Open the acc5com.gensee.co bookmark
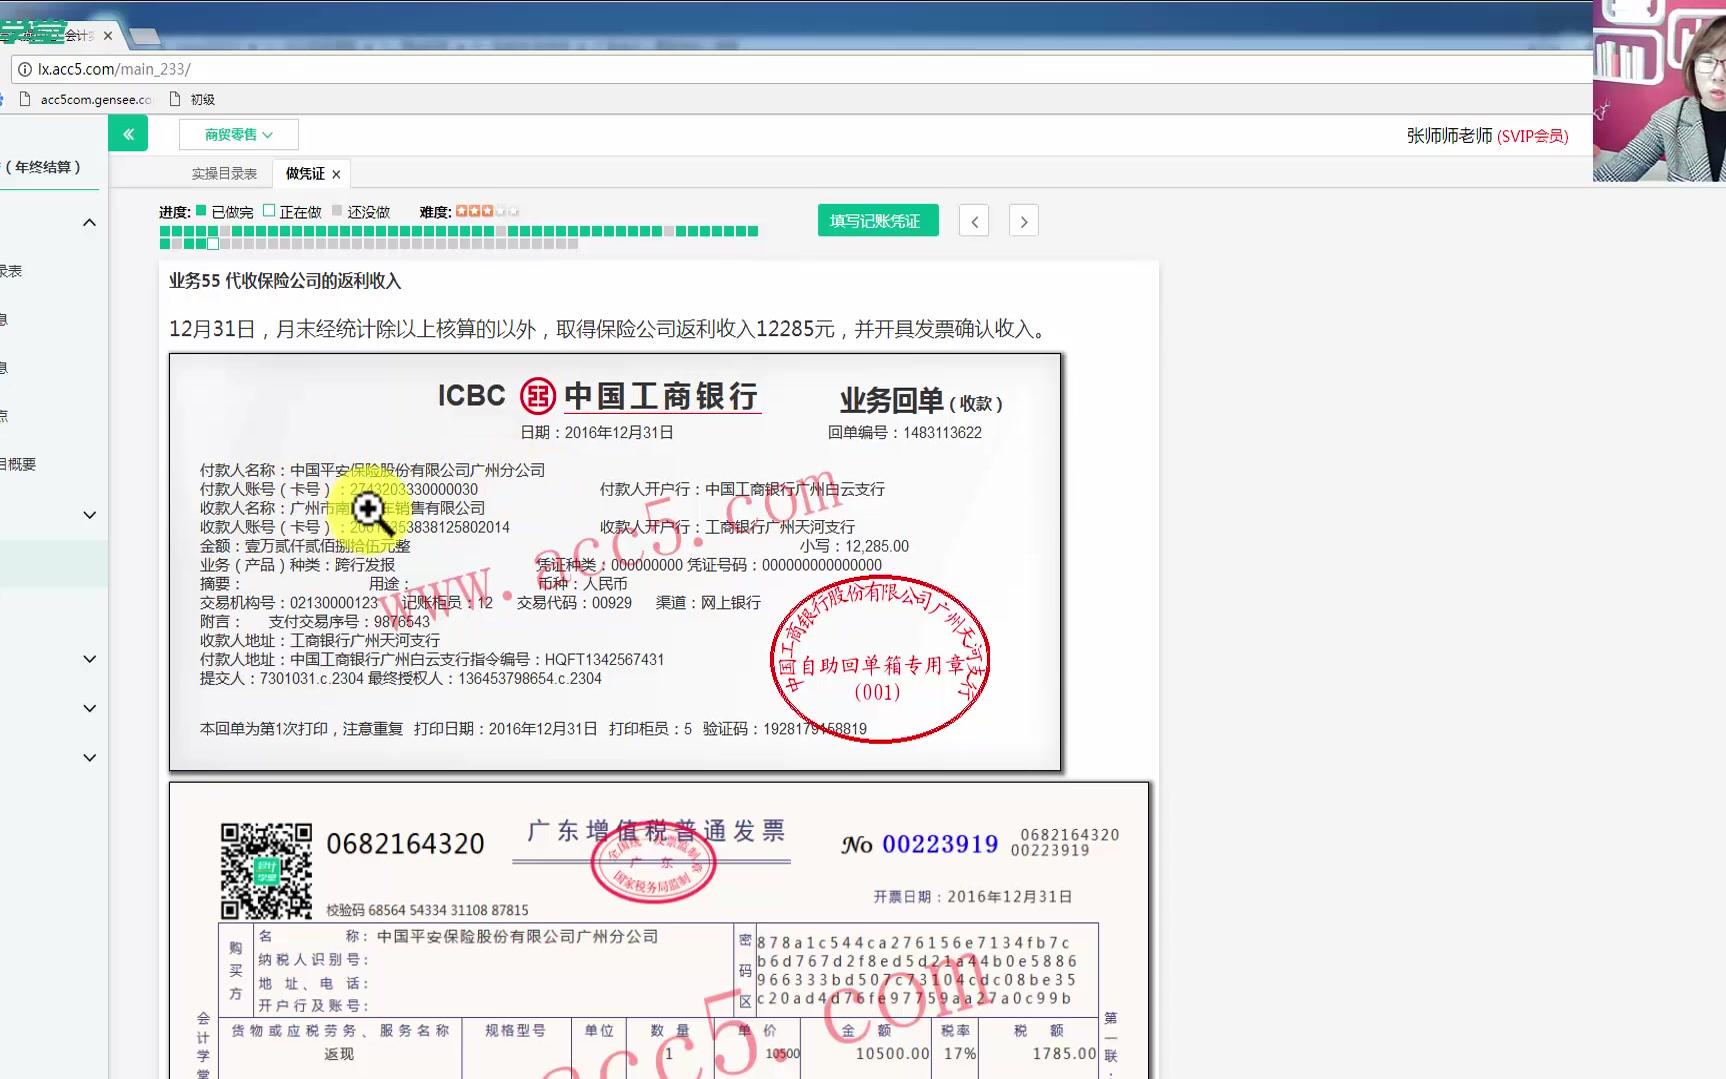Image resolution: width=1726 pixels, height=1079 pixels. [86, 99]
